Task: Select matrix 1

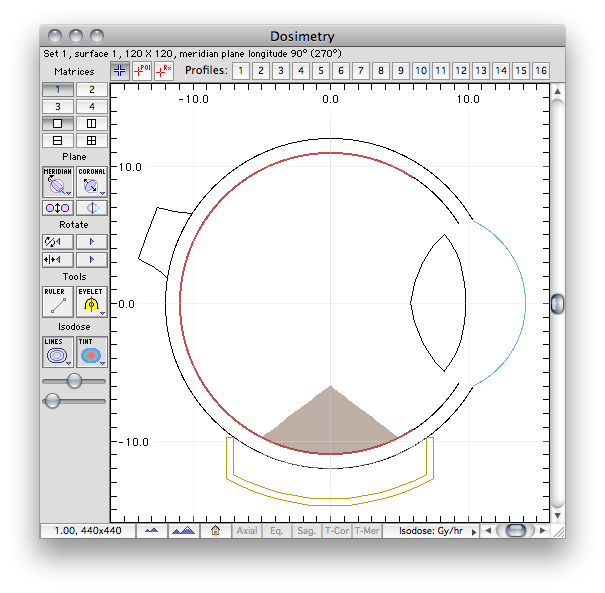Action: click(x=57, y=90)
